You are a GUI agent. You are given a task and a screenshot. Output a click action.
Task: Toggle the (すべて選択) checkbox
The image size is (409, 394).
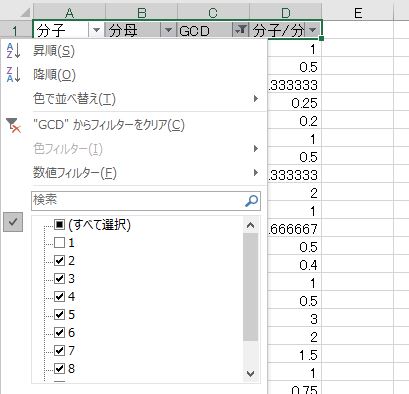coord(59,225)
